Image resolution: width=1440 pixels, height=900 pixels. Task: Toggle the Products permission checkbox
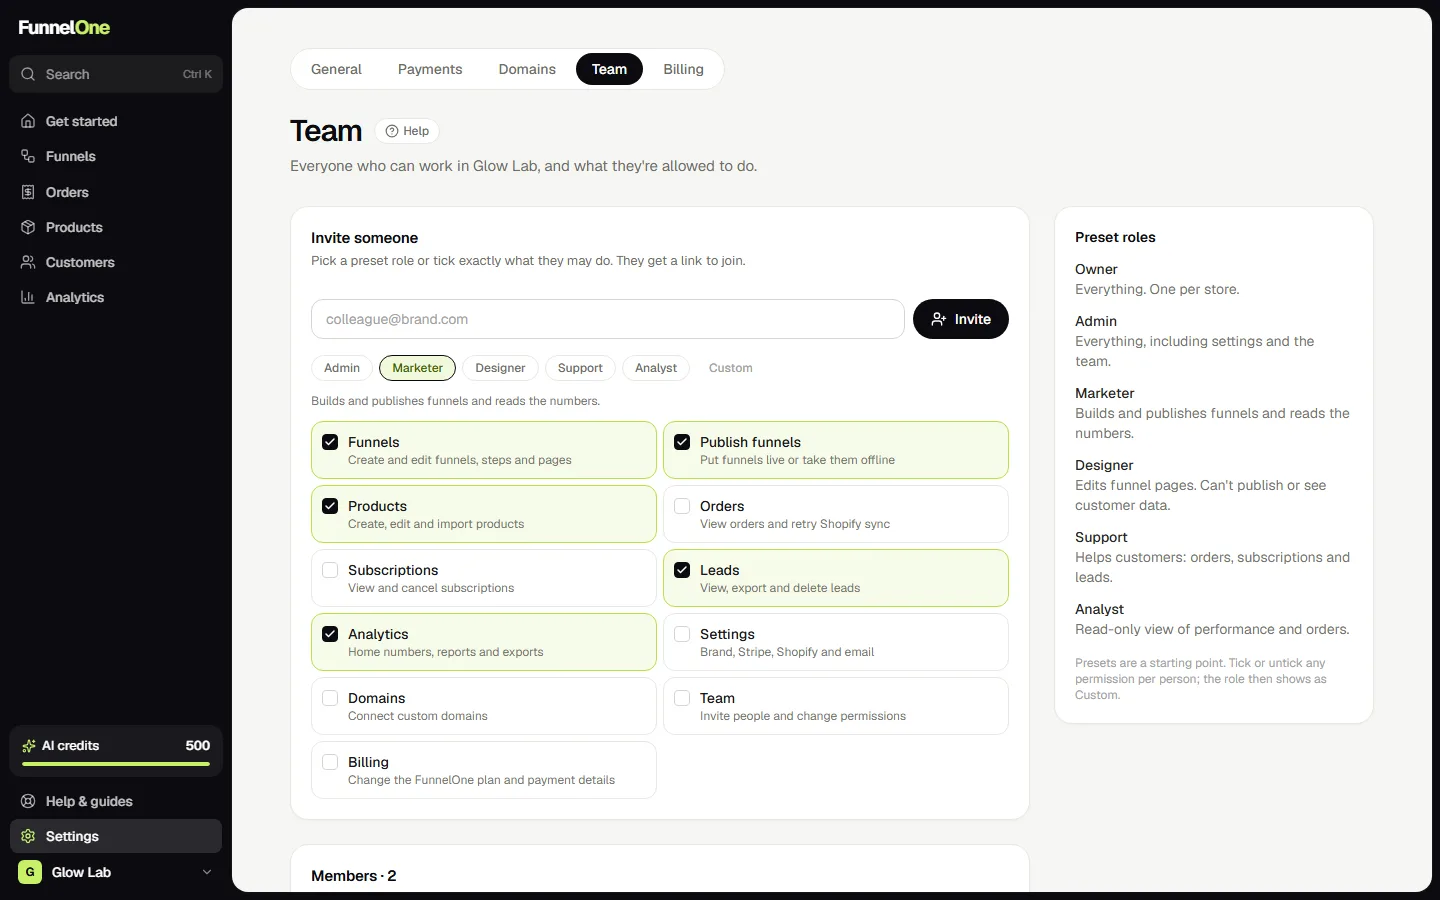coord(330,506)
